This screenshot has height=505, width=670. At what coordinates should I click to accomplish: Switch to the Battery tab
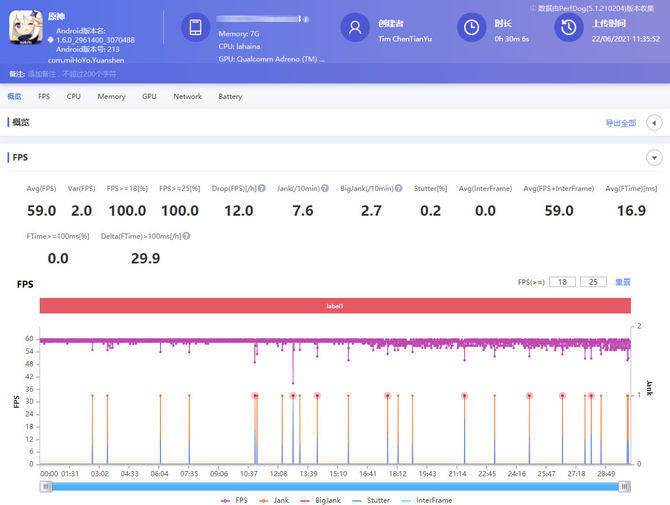coord(230,97)
